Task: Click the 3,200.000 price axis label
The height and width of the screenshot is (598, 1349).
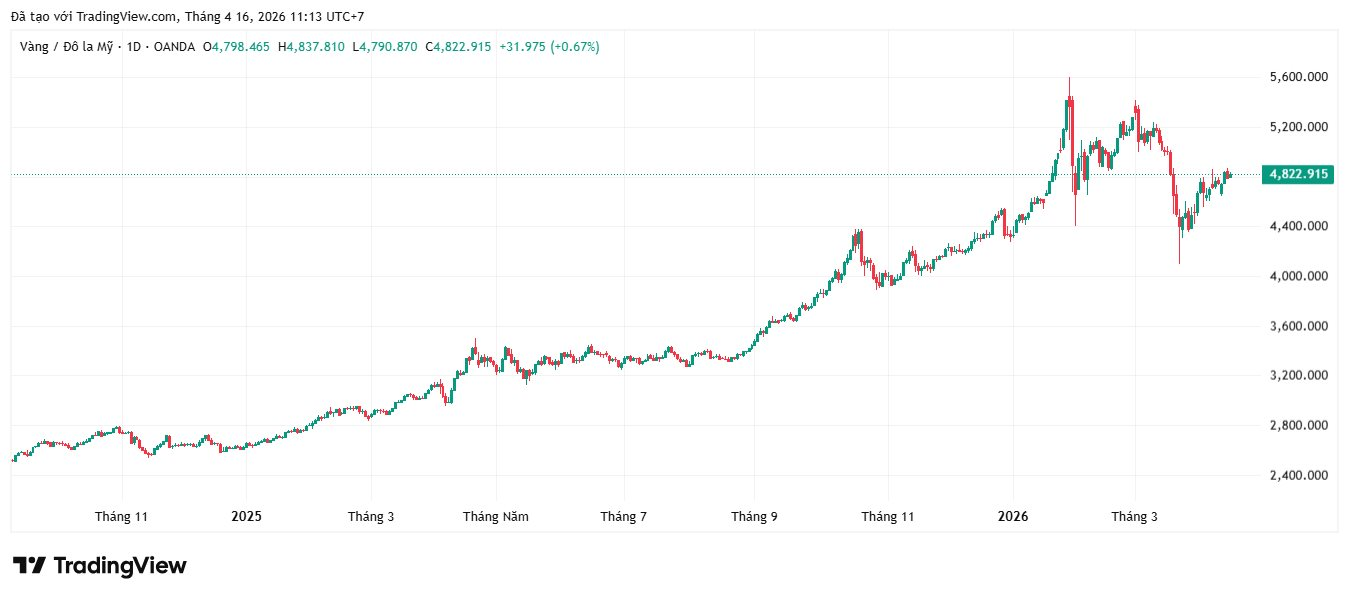Action: tap(1298, 376)
